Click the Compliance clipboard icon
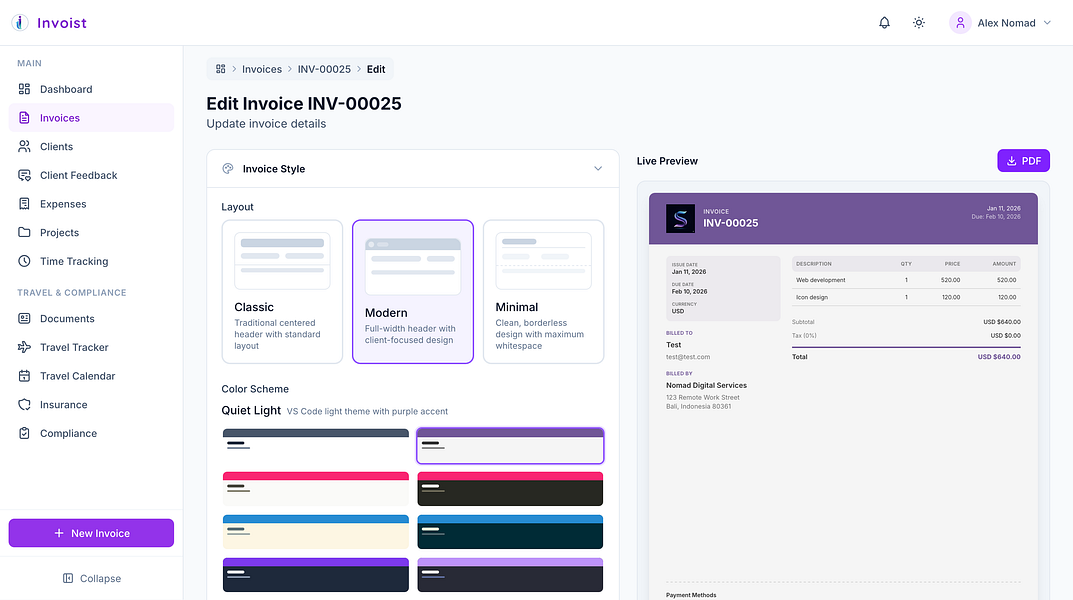Screen dimensions: 1073x600 [x=24, y=434]
